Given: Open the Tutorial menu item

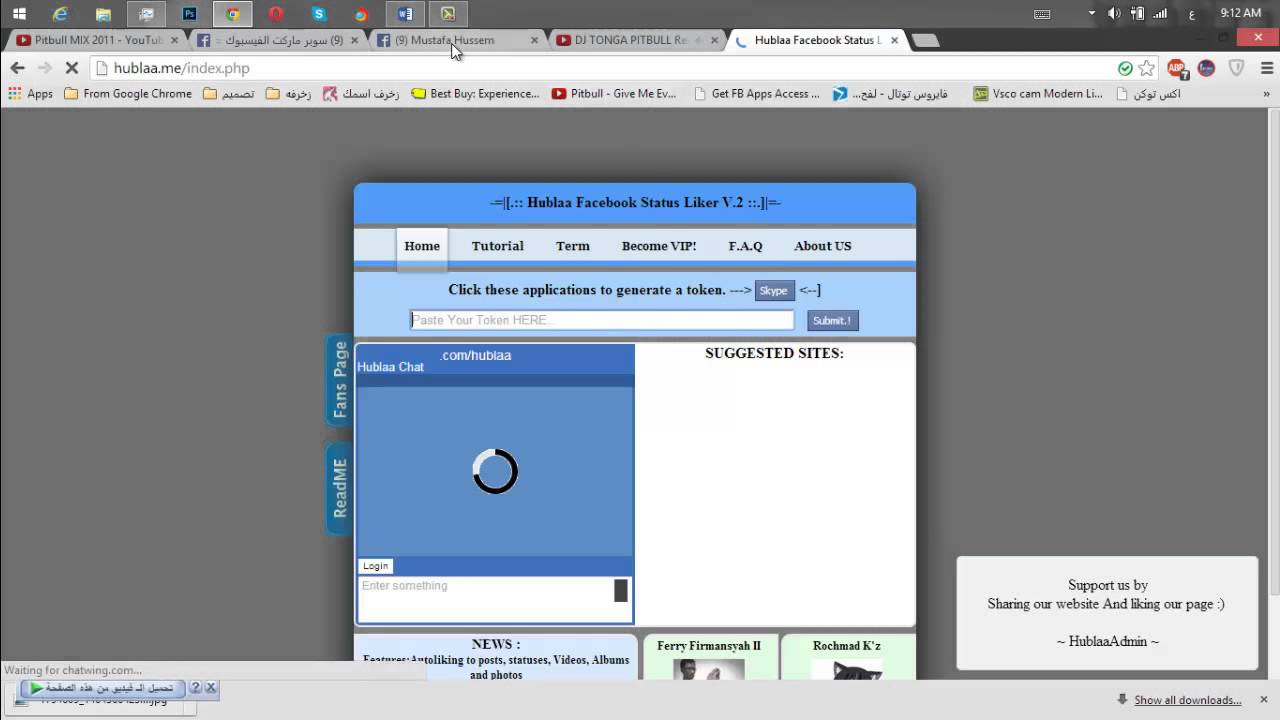Looking at the screenshot, I should click(498, 246).
